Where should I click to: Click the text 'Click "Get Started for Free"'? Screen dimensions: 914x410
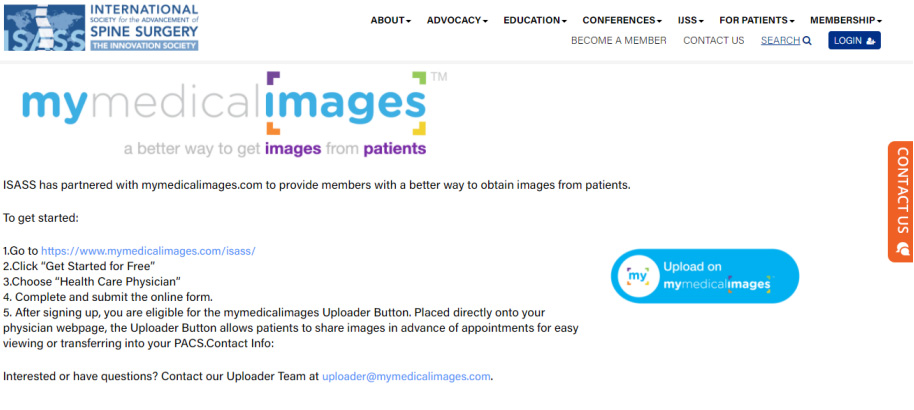79,267
